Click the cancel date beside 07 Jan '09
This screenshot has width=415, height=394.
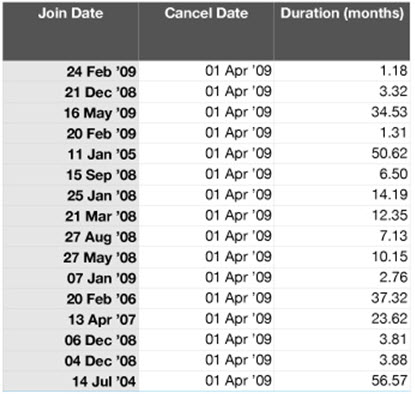pos(238,277)
